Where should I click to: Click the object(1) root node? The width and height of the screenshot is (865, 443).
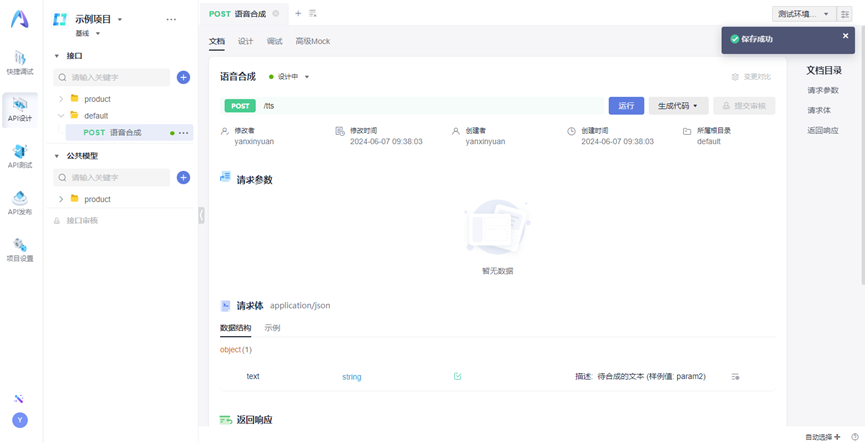(236, 350)
